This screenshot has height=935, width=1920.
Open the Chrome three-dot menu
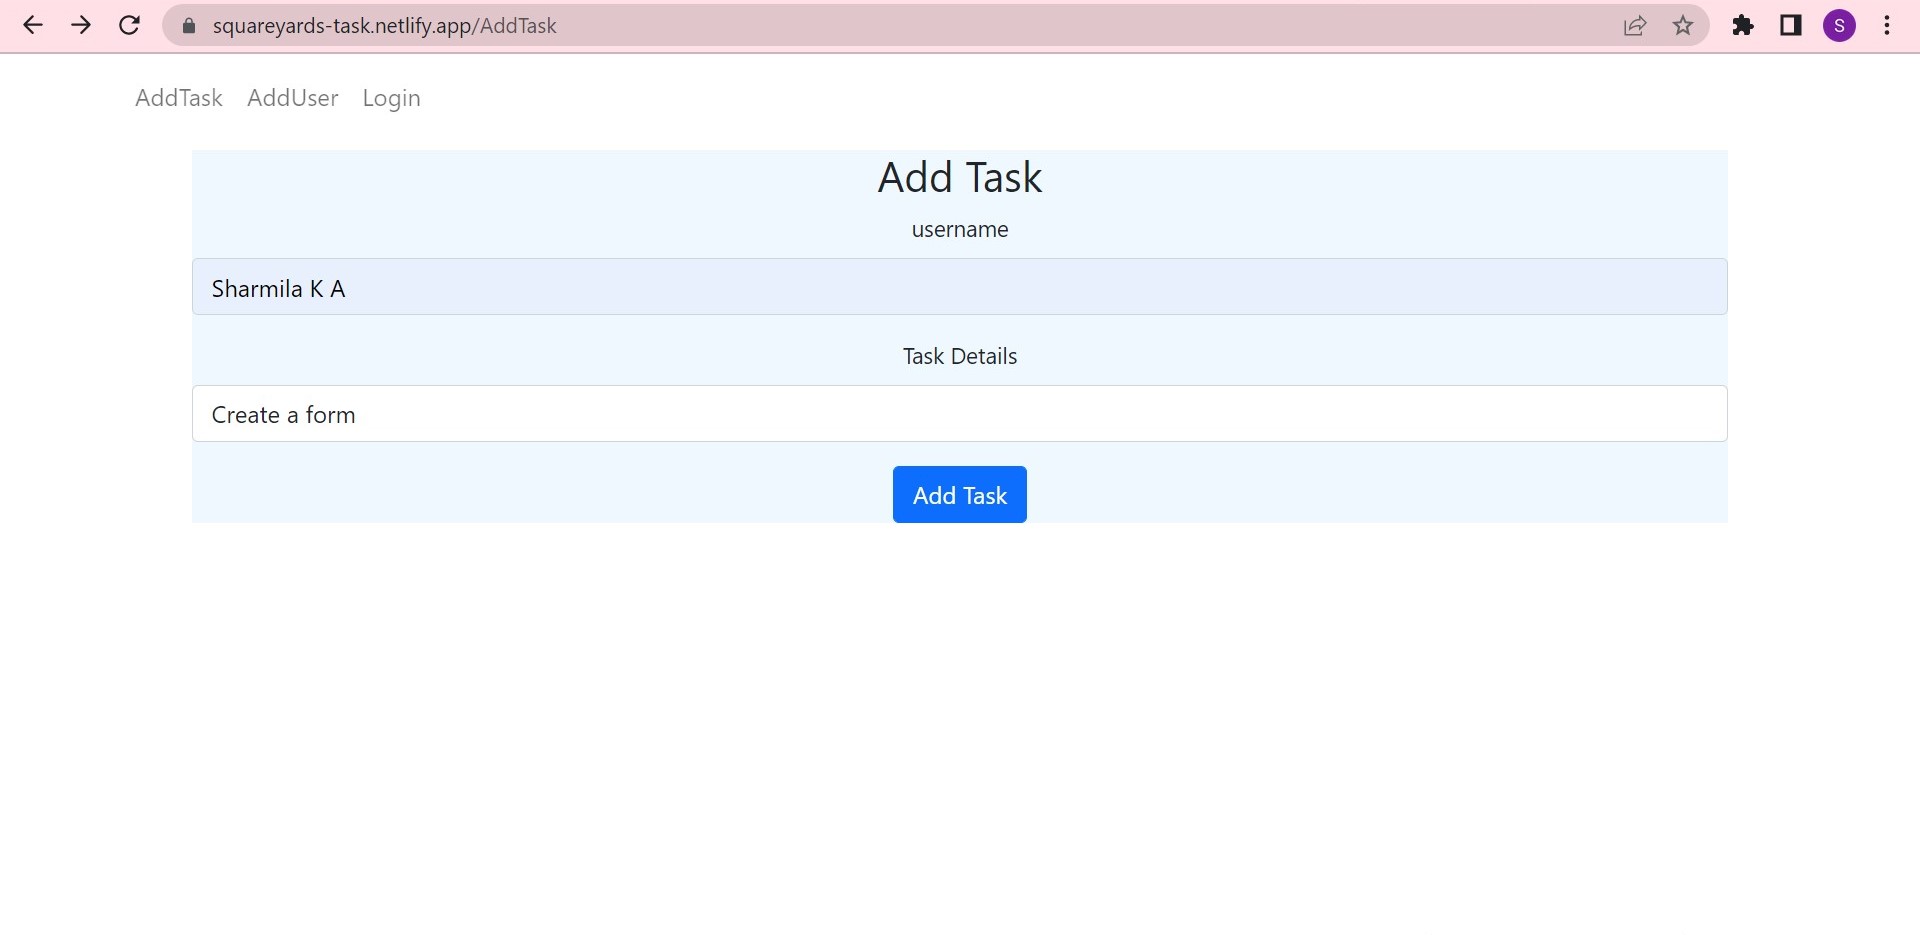[1887, 26]
